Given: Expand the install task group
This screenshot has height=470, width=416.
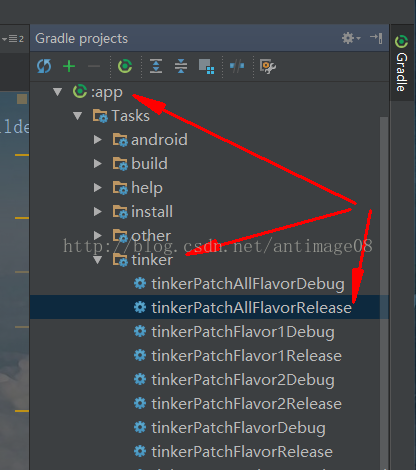Looking at the screenshot, I should 97,212.
